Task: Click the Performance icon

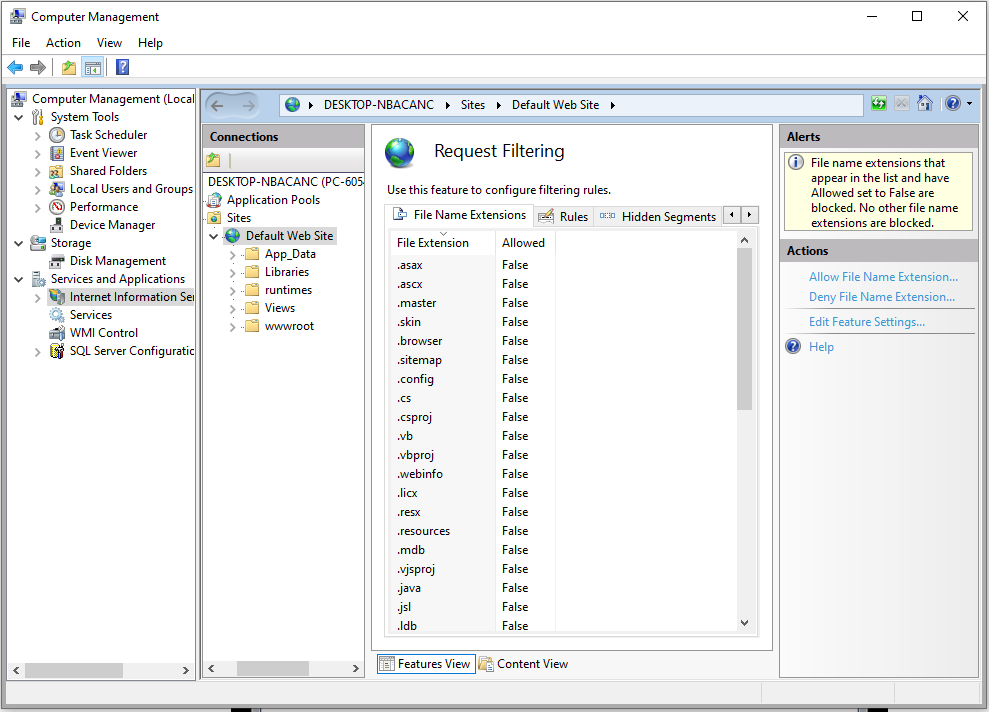Action: point(57,207)
